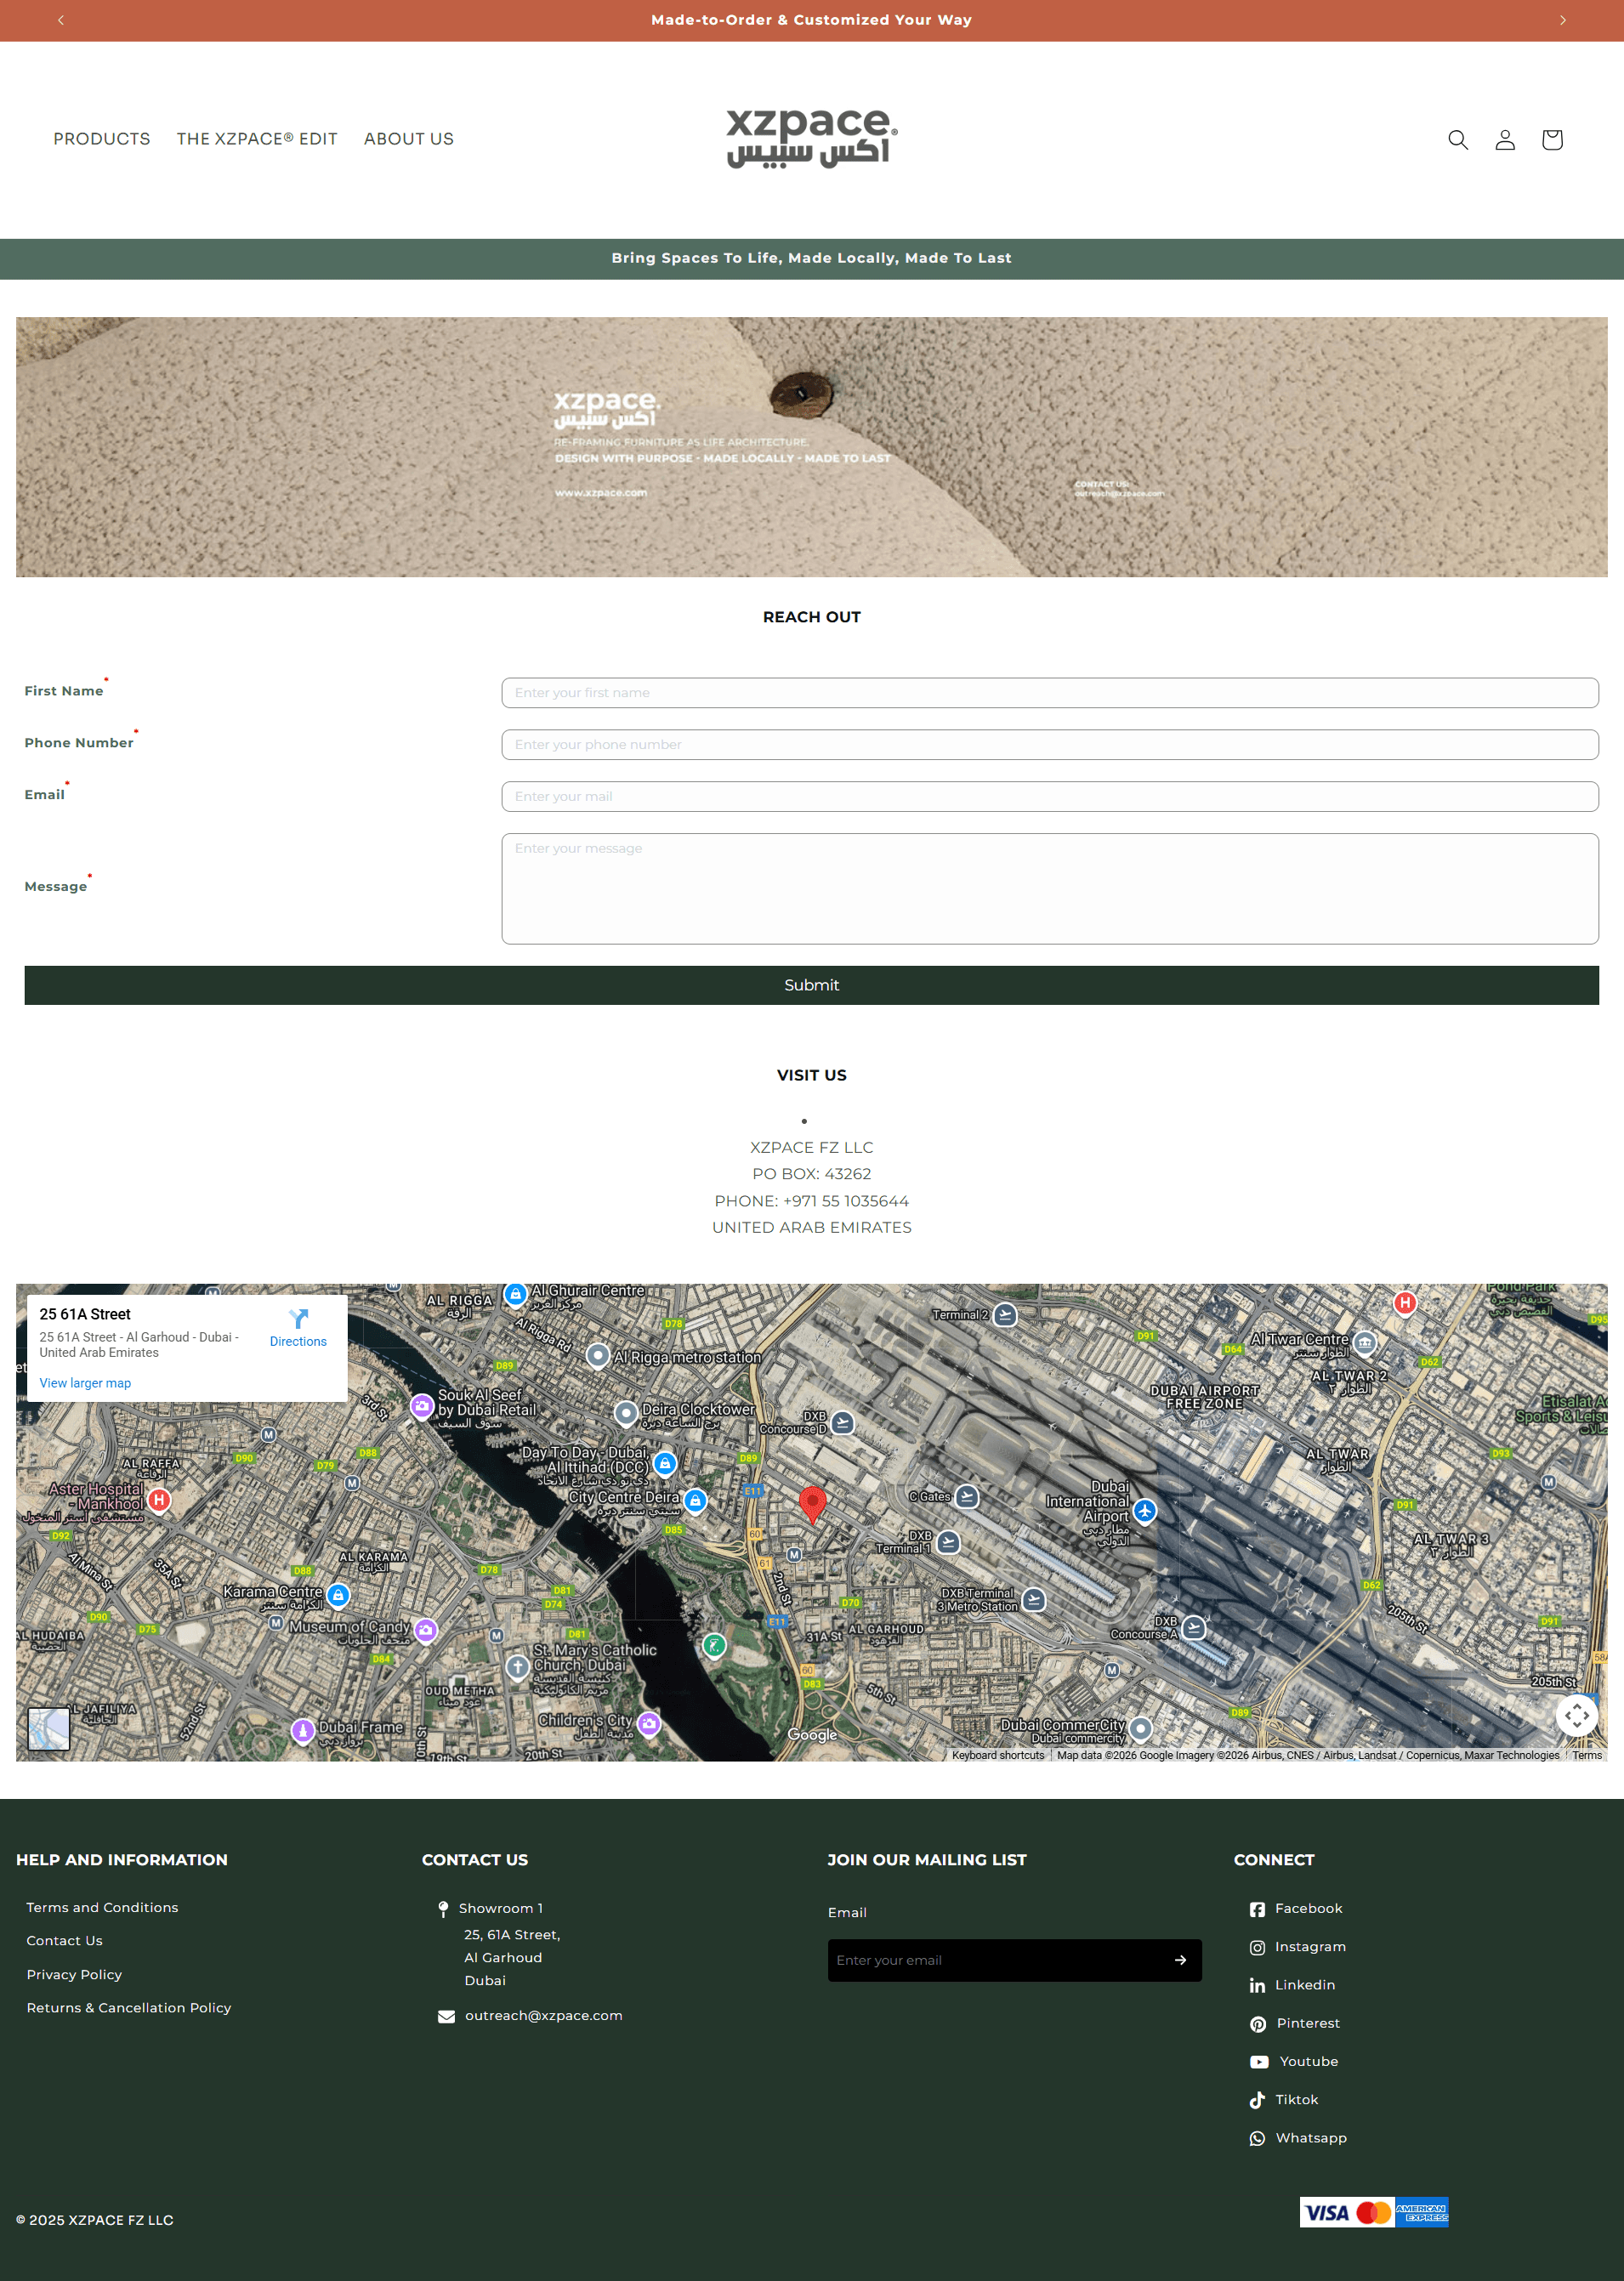The width and height of the screenshot is (1624, 2281).
Task: Click the "25 61A Street" map card title
Action: pos(85,1314)
